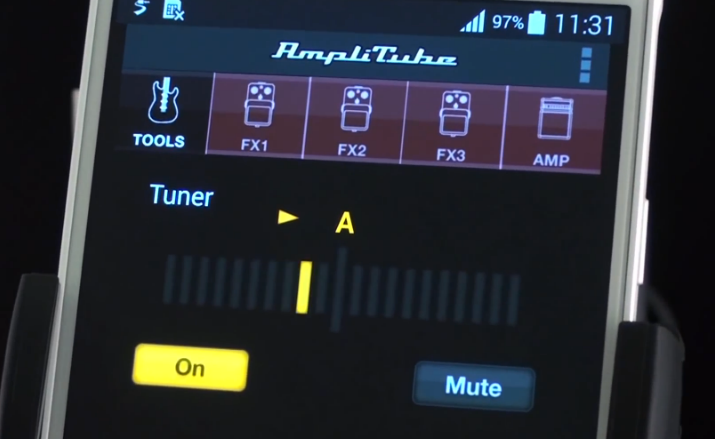Toggle the Mute button
The image size is (715, 439).
tap(474, 386)
